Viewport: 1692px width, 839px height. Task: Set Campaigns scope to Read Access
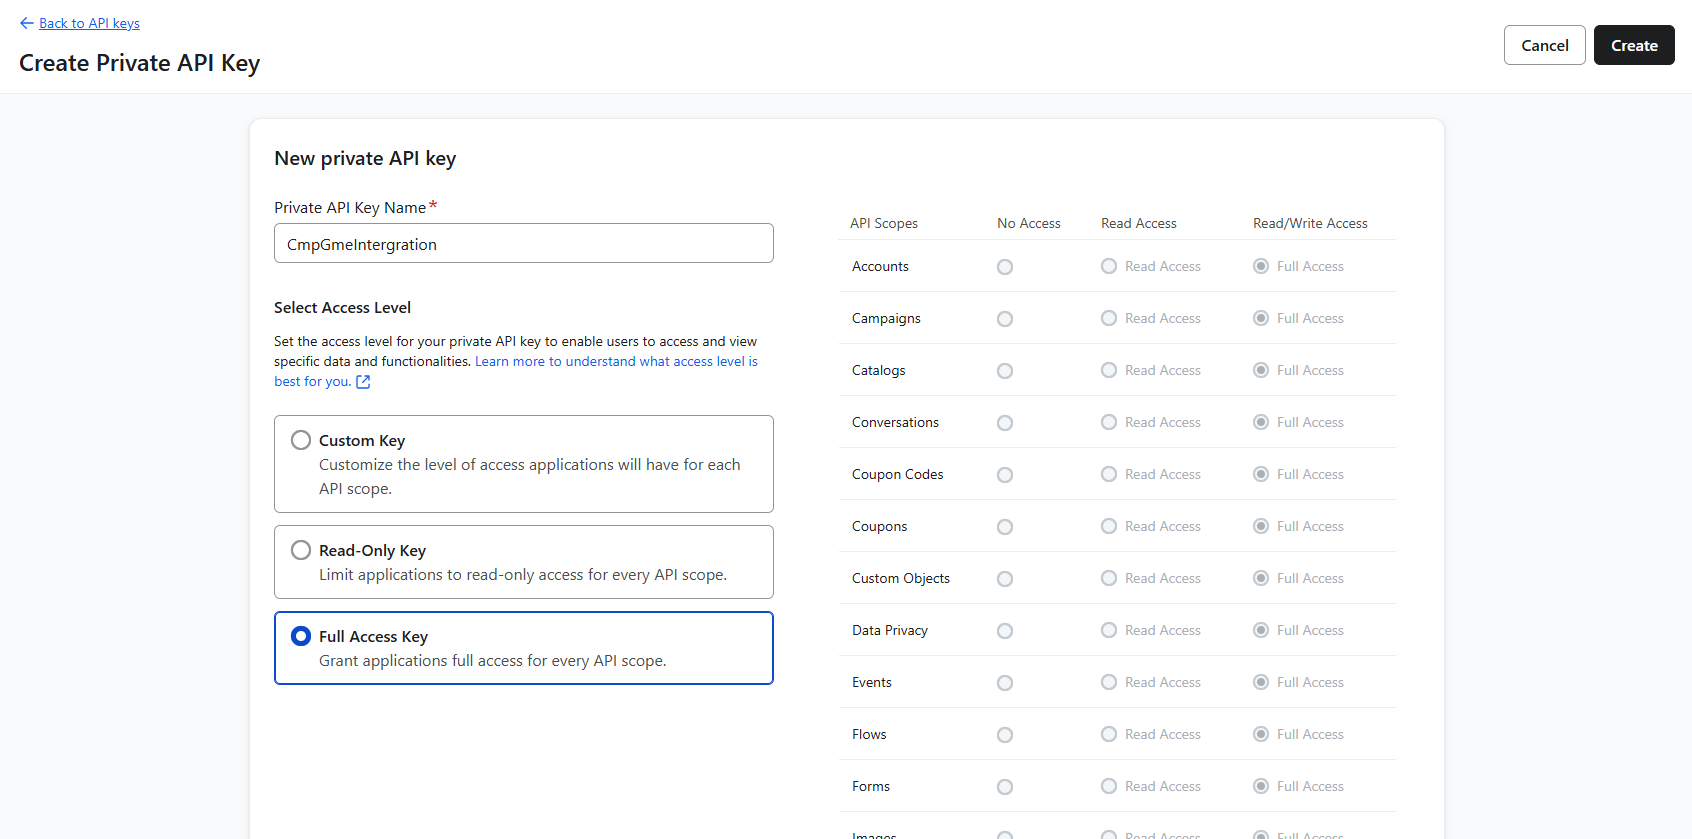pos(1109,318)
